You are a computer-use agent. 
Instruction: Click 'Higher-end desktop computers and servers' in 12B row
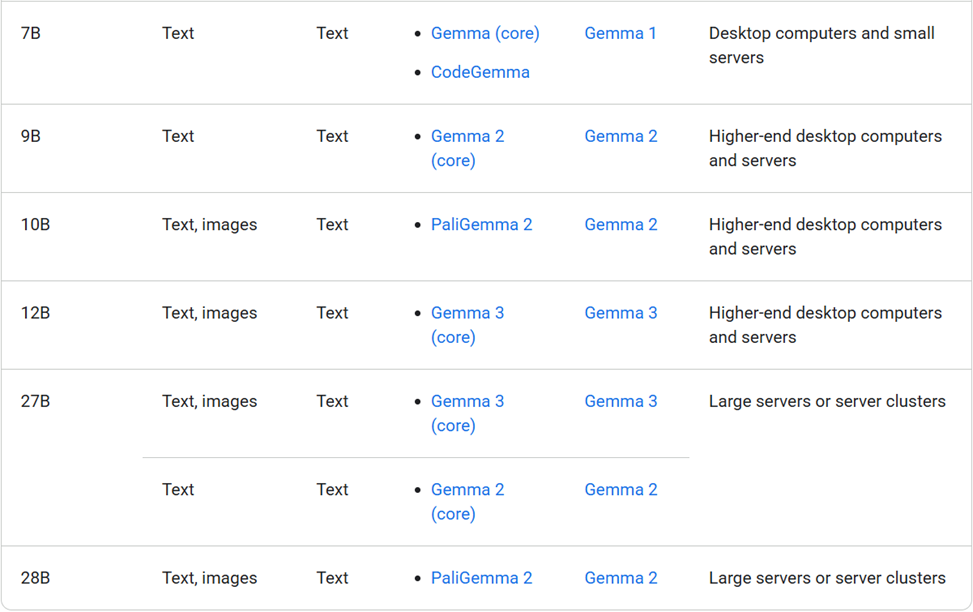point(825,325)
